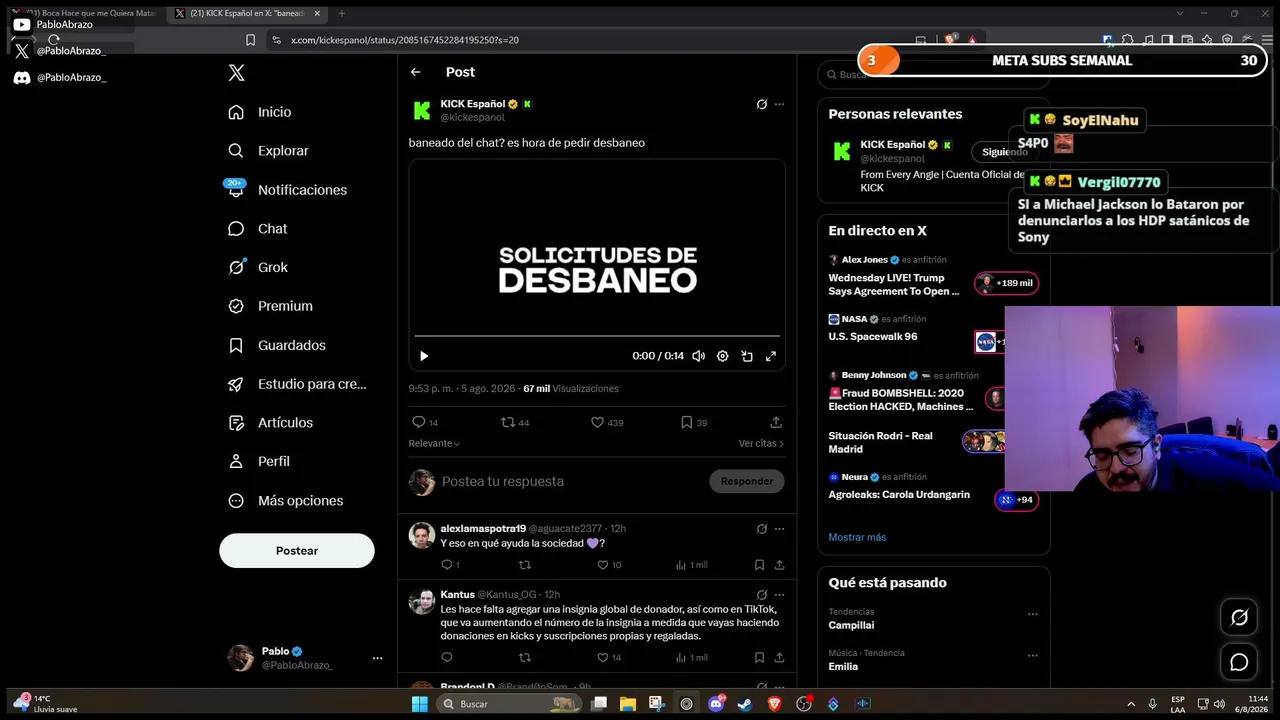Image resolution: width=1280 pixels, height=720 pixels.
Task: Play the Solicitudes de Desbaneo video
Action: coord(424,356)
